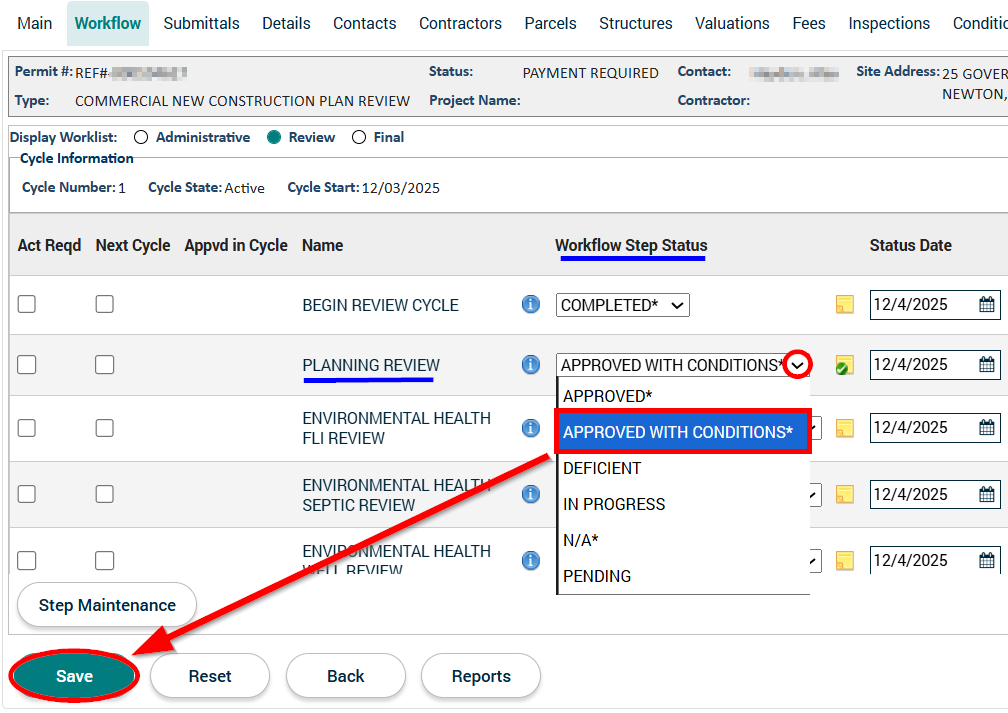Click info icon for Environmental Health FLI Review

pos(531,428)
